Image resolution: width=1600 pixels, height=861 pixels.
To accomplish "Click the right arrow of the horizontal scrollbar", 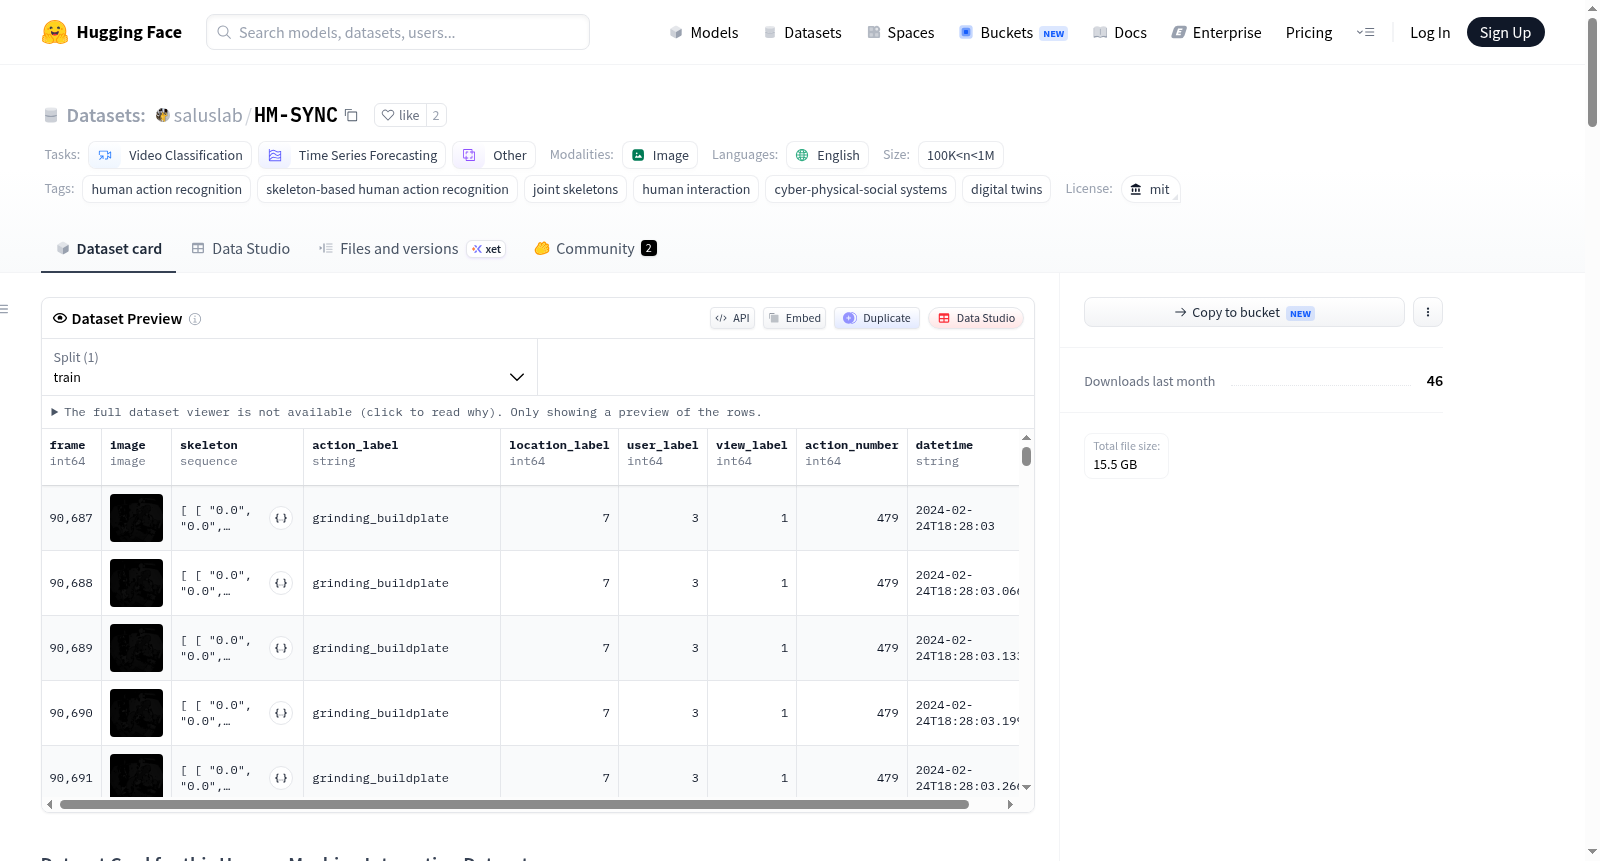I will [1010, 804].
